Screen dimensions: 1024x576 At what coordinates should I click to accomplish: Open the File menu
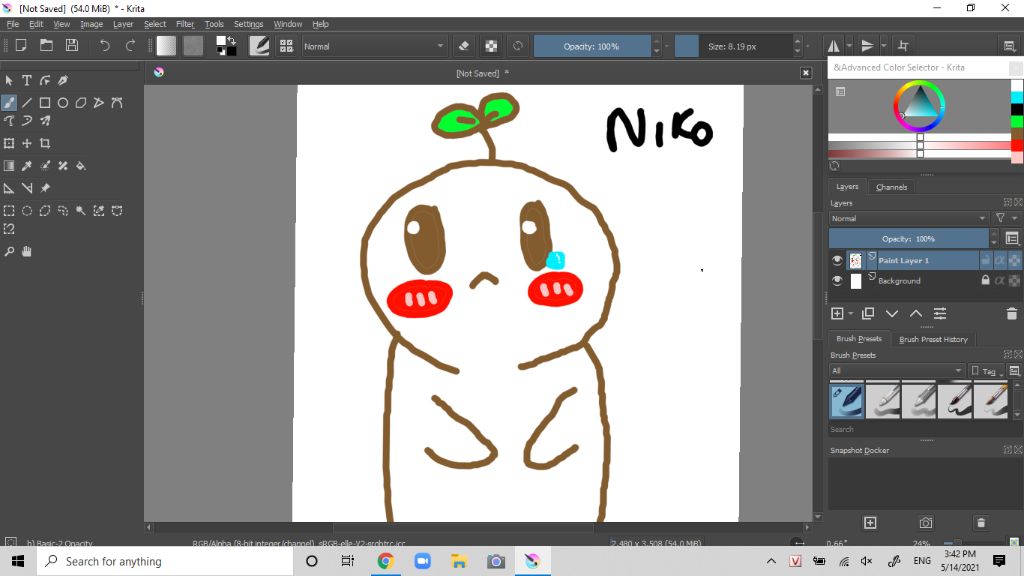pyautogui.click(x=12, y=24)
